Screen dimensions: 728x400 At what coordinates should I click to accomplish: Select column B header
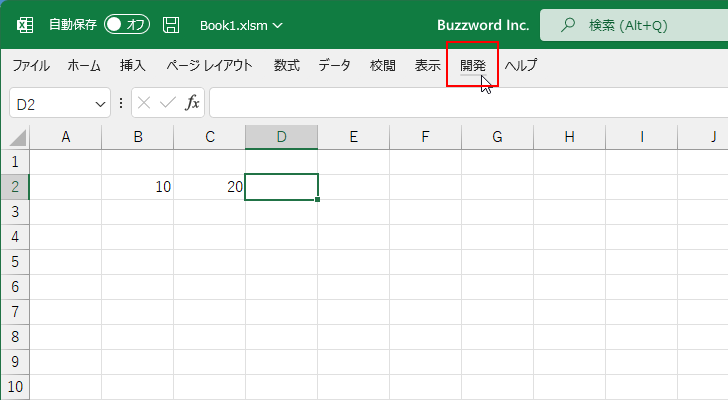point(137,137)
